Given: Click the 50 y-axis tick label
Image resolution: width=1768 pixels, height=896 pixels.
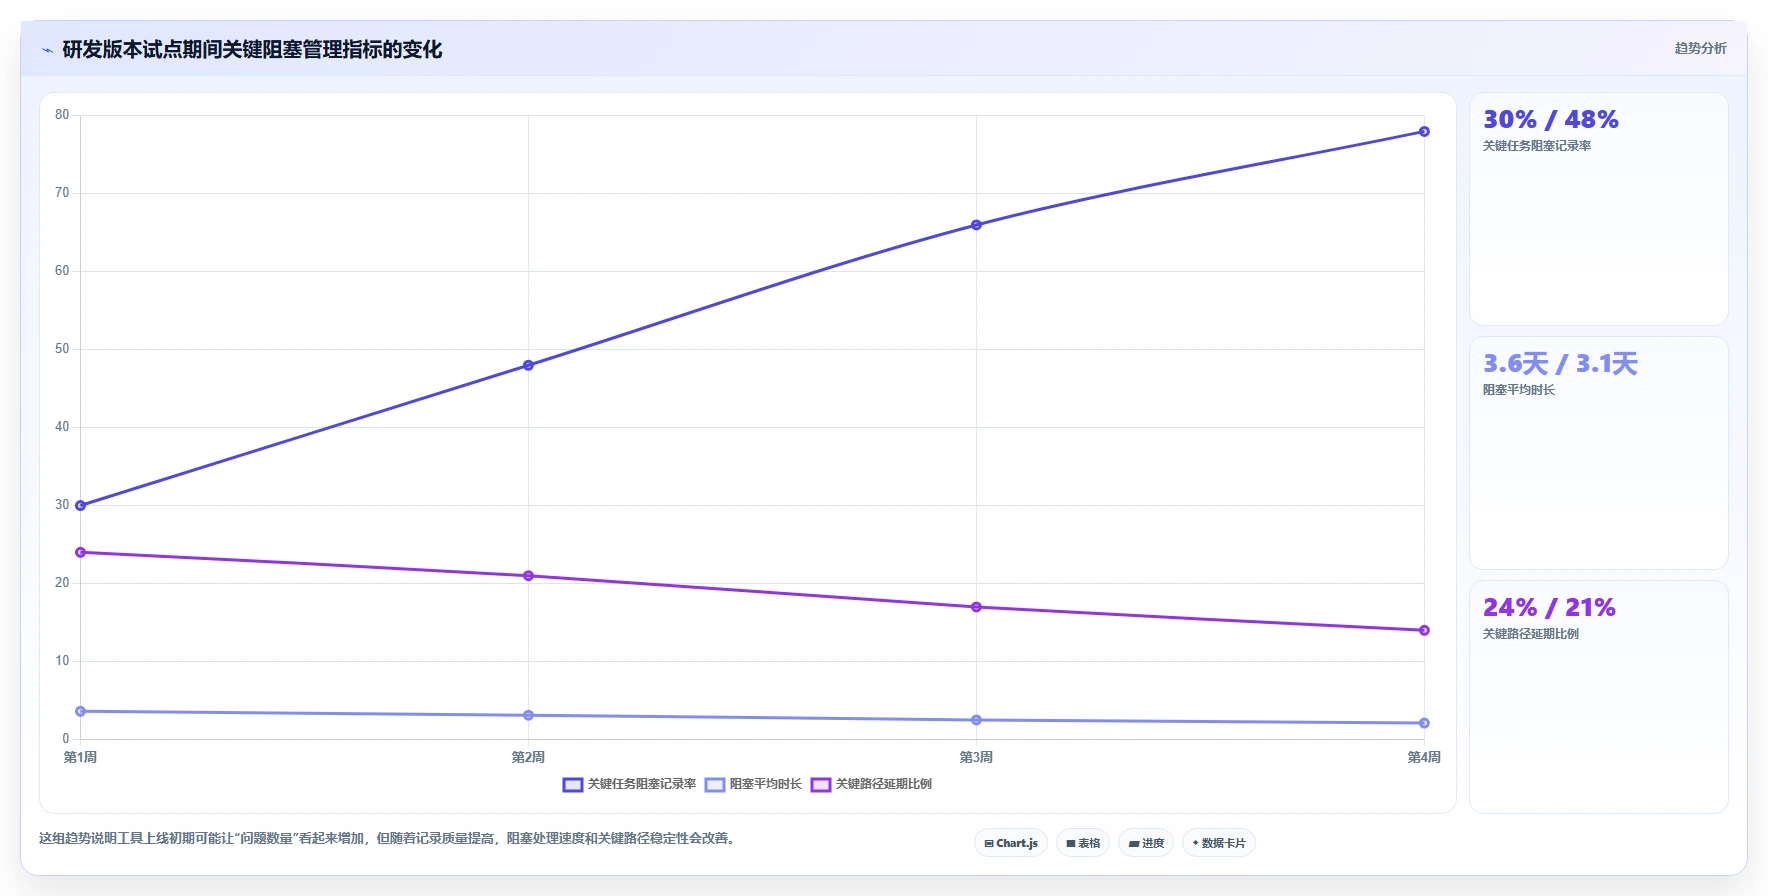Looking at the screenshot, I should pos(62,349).
